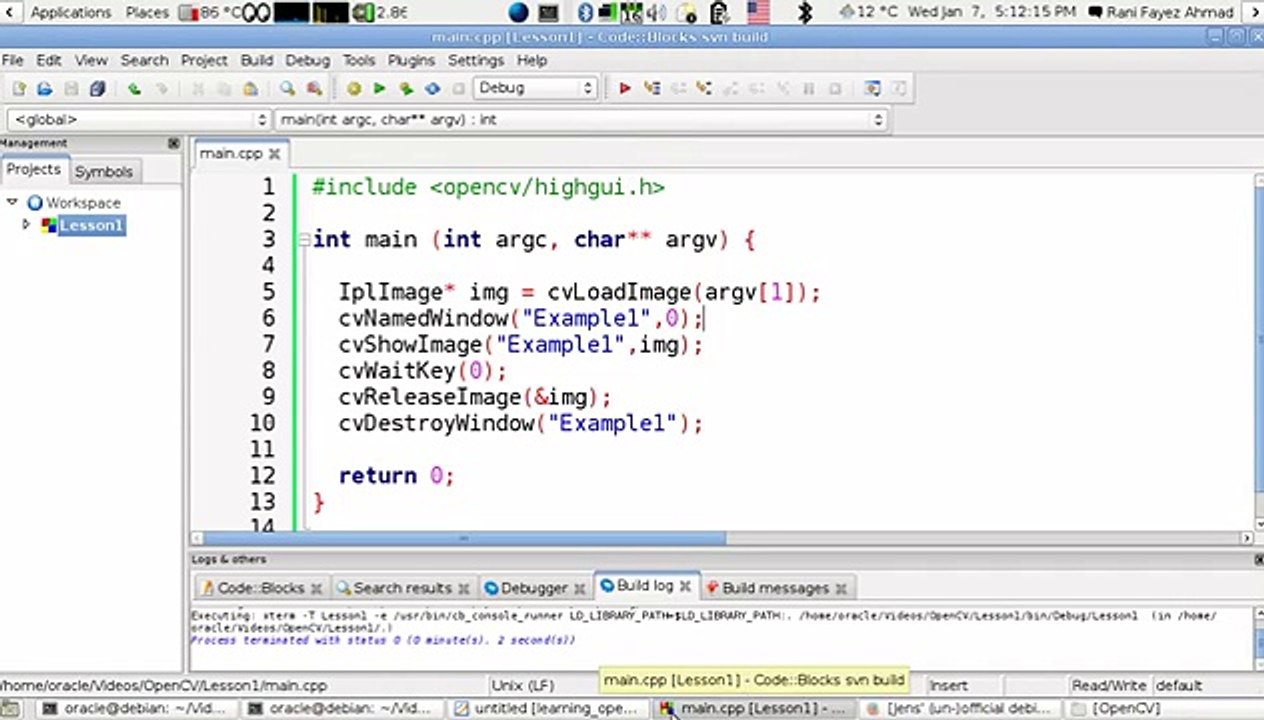1264x720 pixels.
Task: Click the Paste toolbar icon
Action: click(250, 88)
